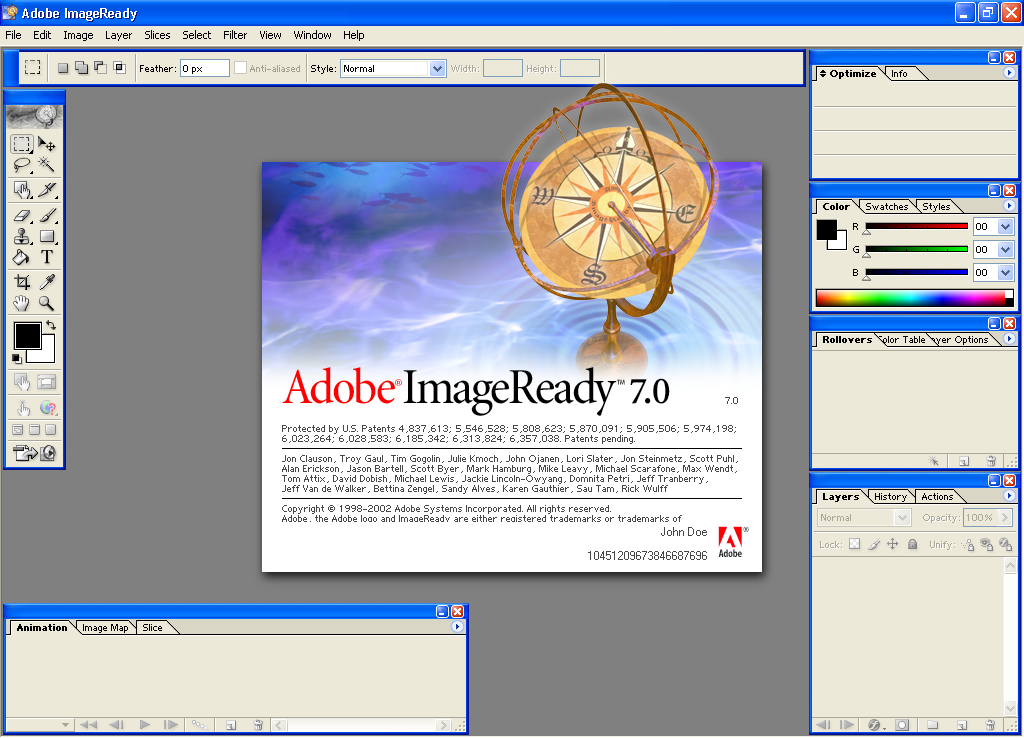
Task: Switch to the Info tab
Action: [x=899, y=74]
